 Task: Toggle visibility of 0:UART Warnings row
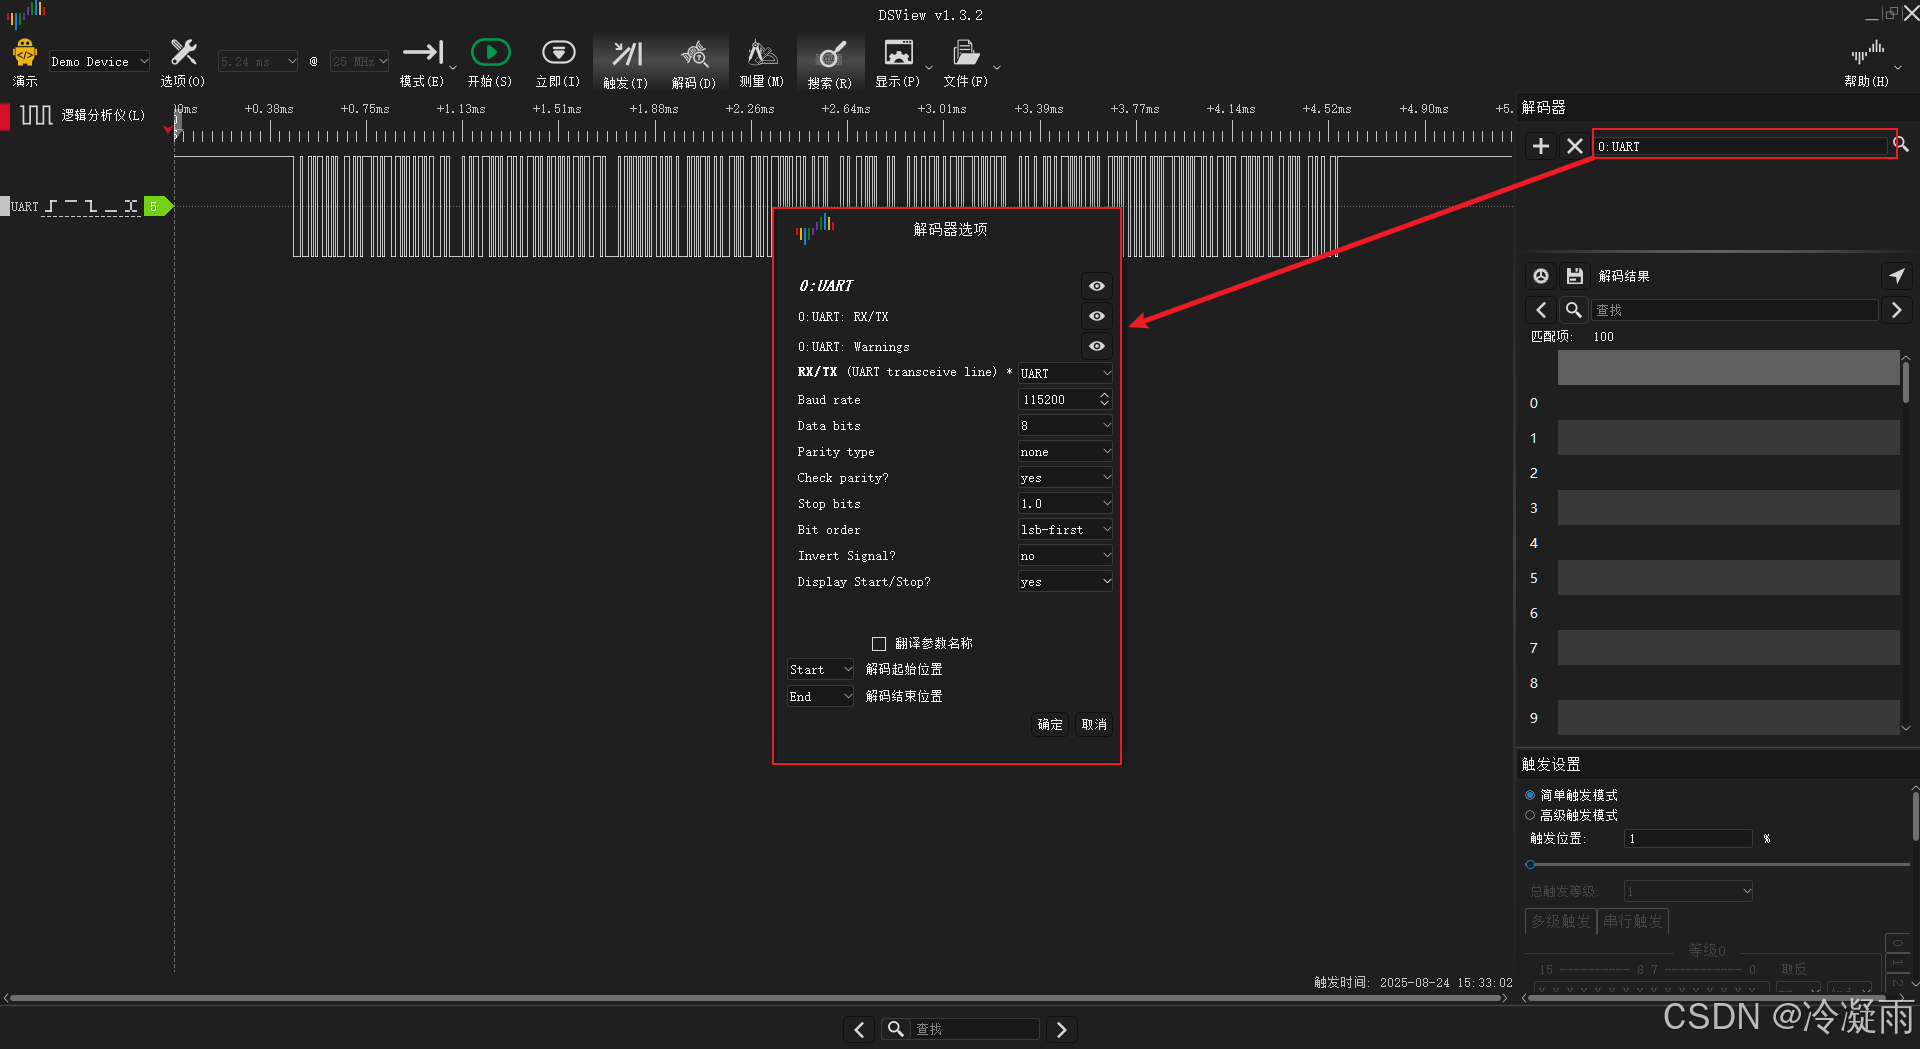point(1097,346)
